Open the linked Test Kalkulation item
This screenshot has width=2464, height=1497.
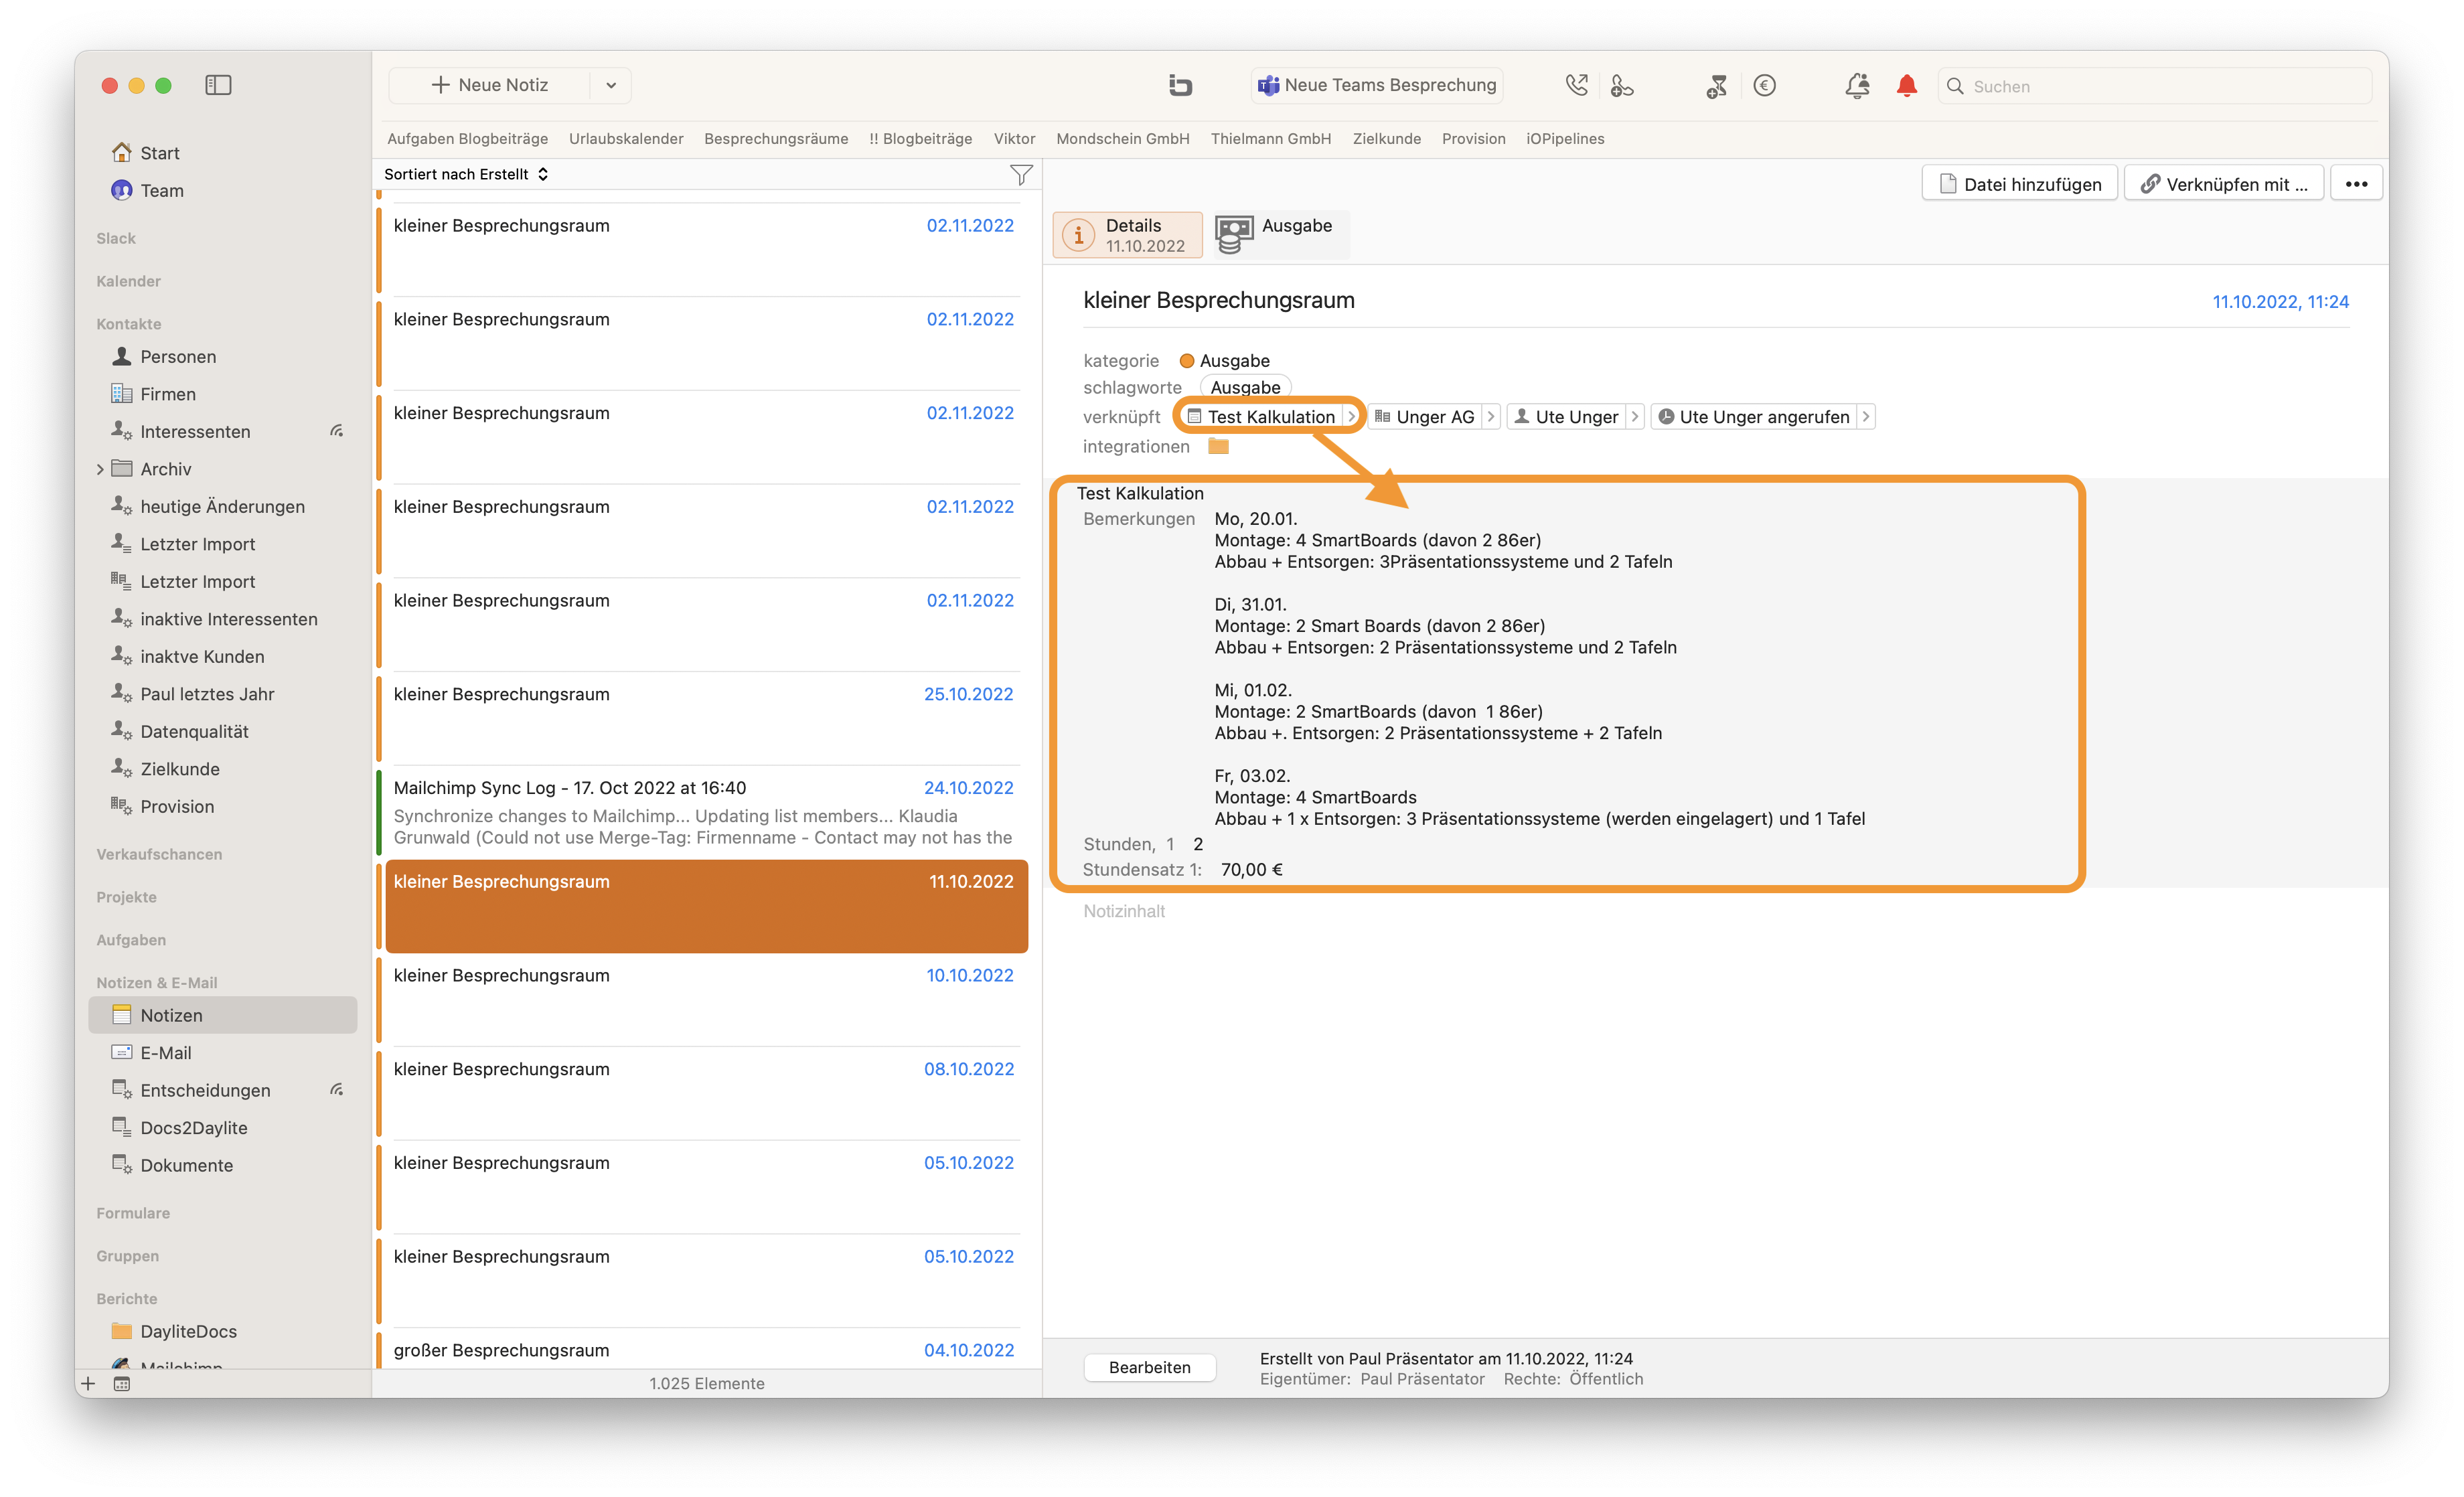(x=1261, y=416)
